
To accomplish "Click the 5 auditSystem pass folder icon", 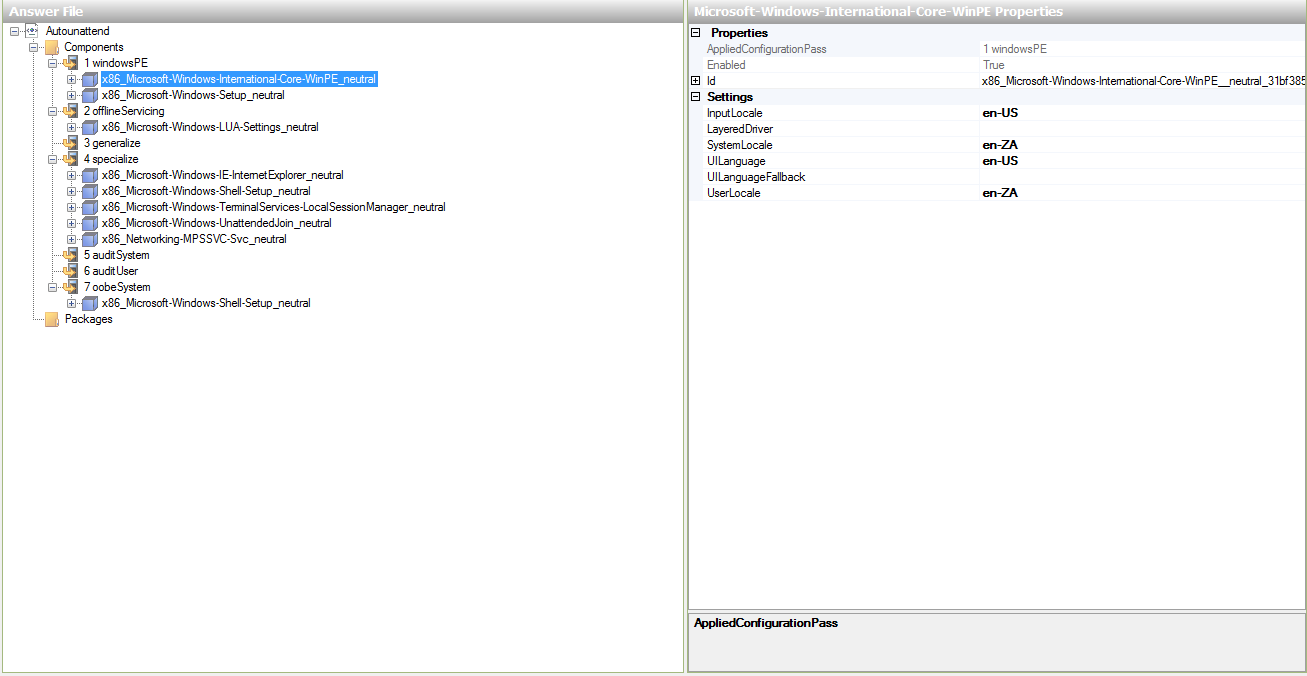I will click(70, 255).
